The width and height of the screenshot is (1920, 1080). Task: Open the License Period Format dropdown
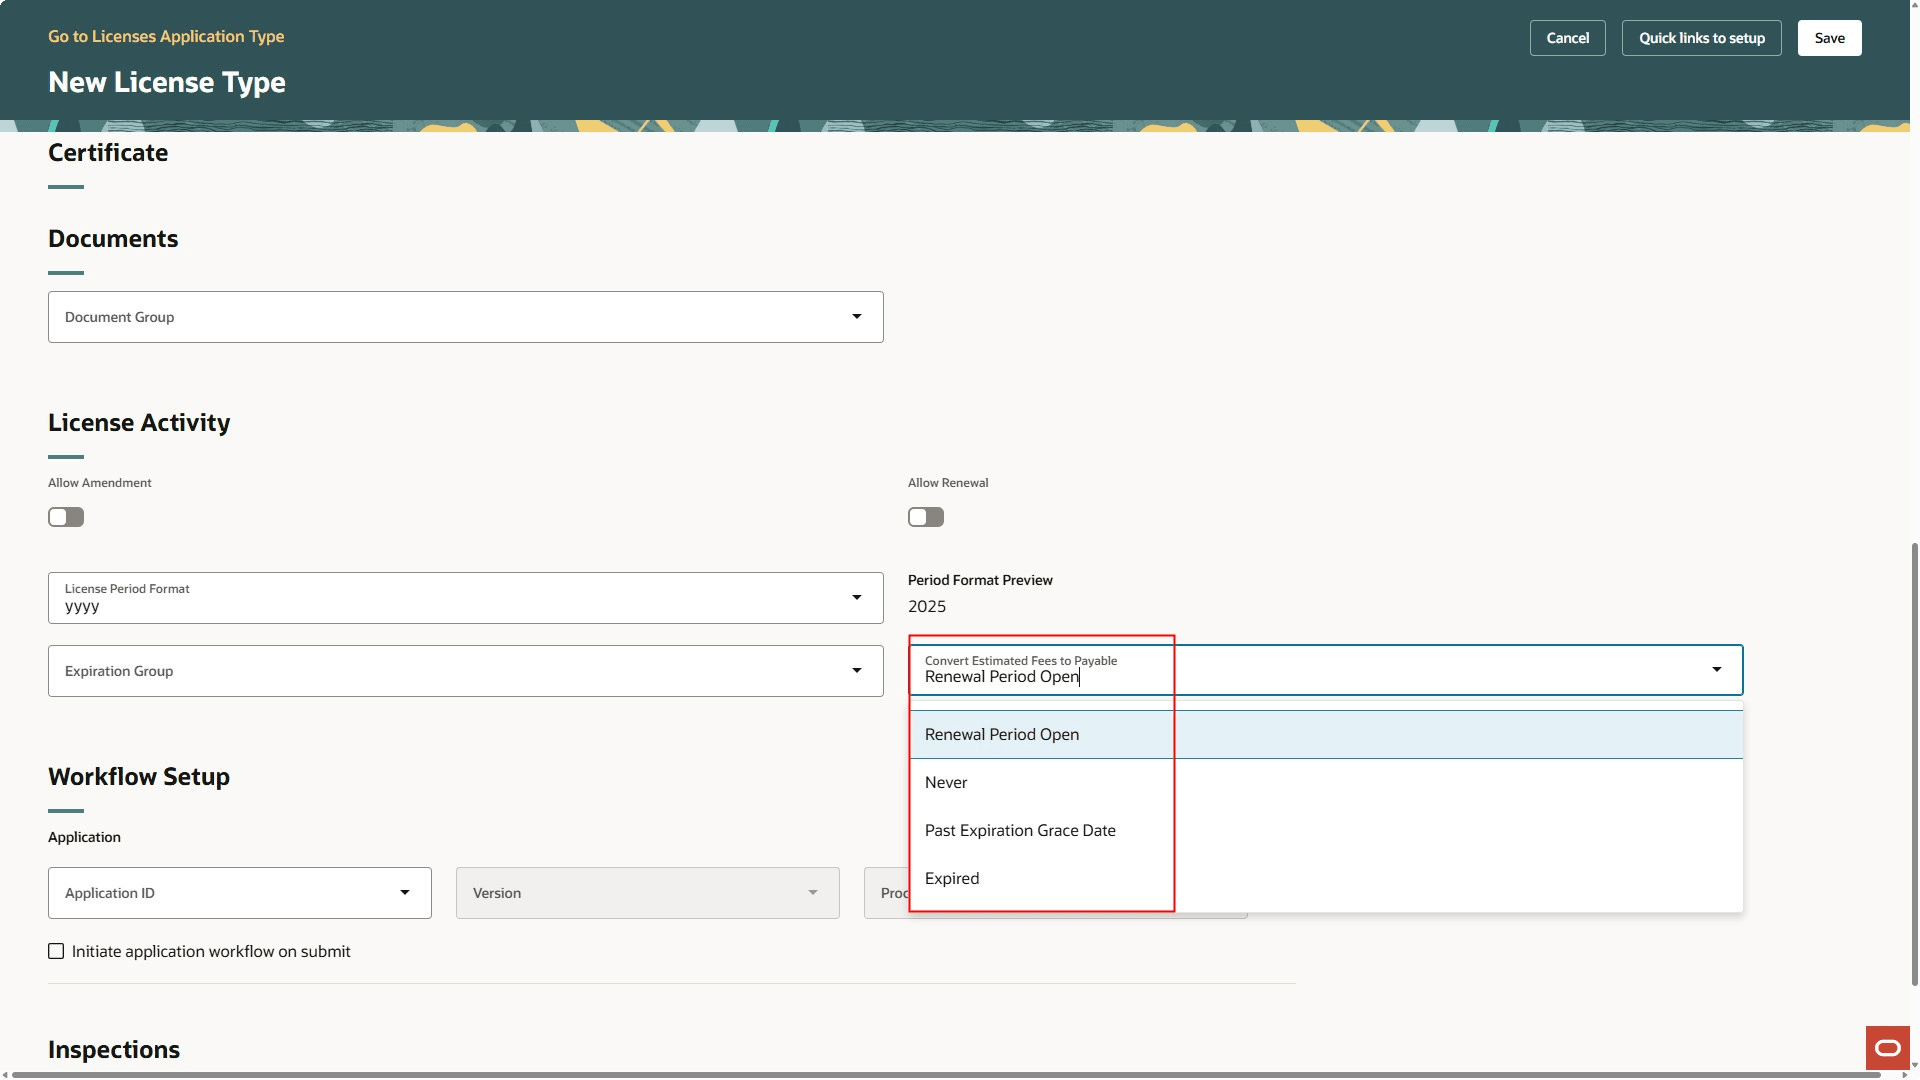857,597
